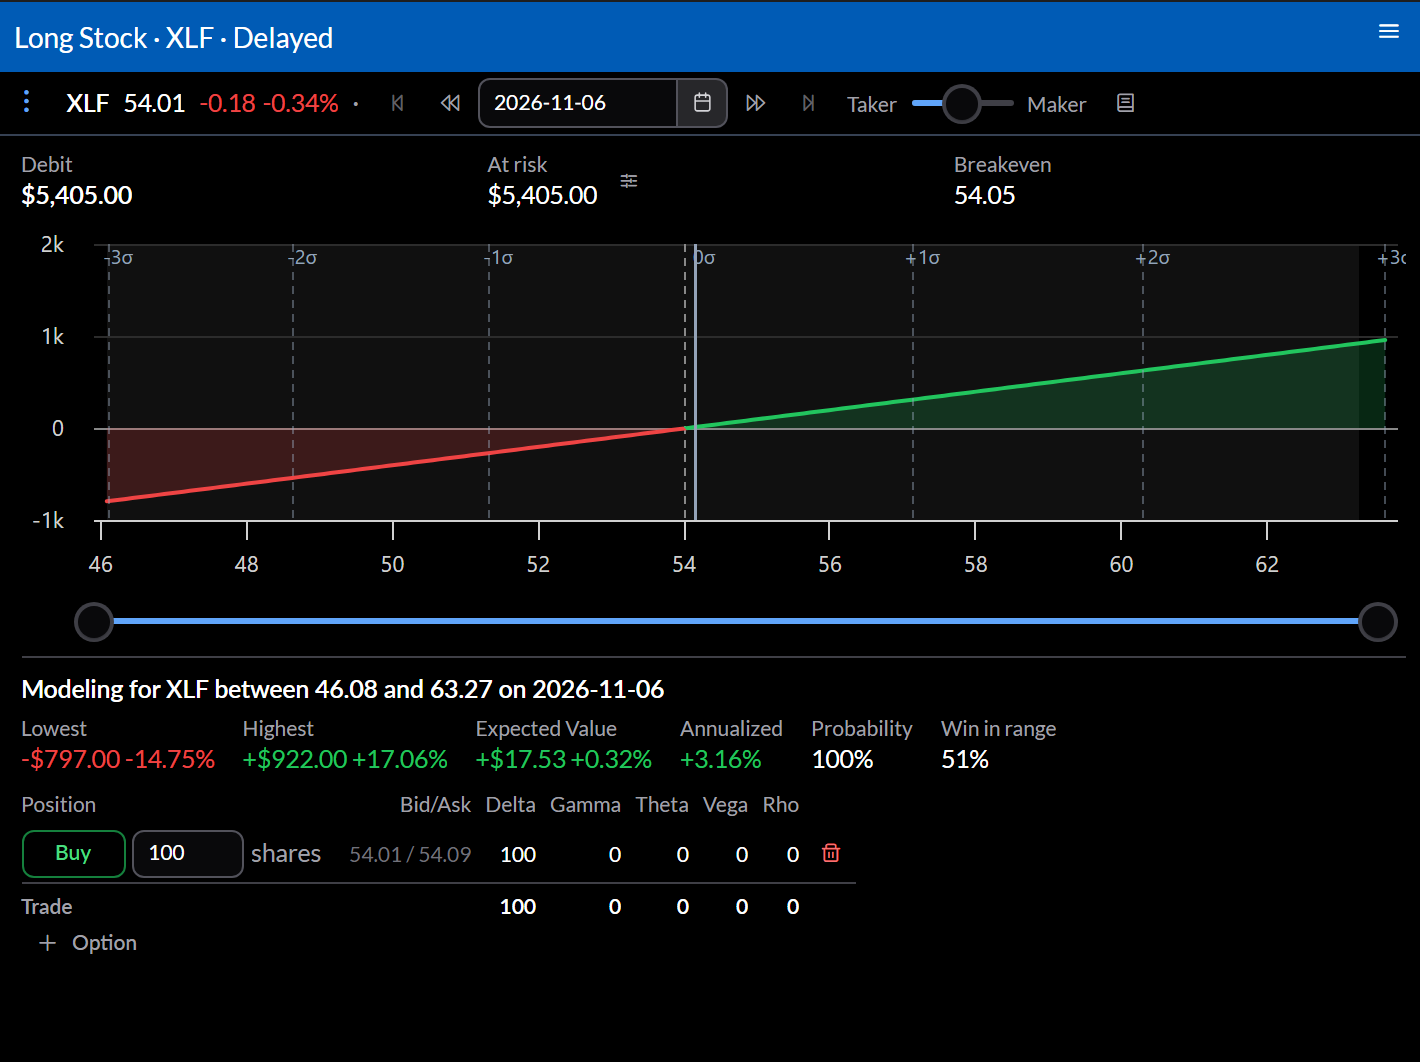Click the Taker label

coord(871,104)
